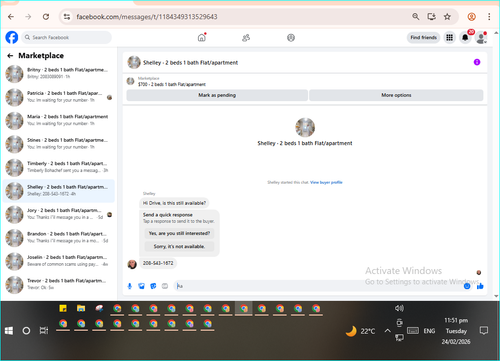Open the Chrome three-dot menu

(x=489, y=17)
